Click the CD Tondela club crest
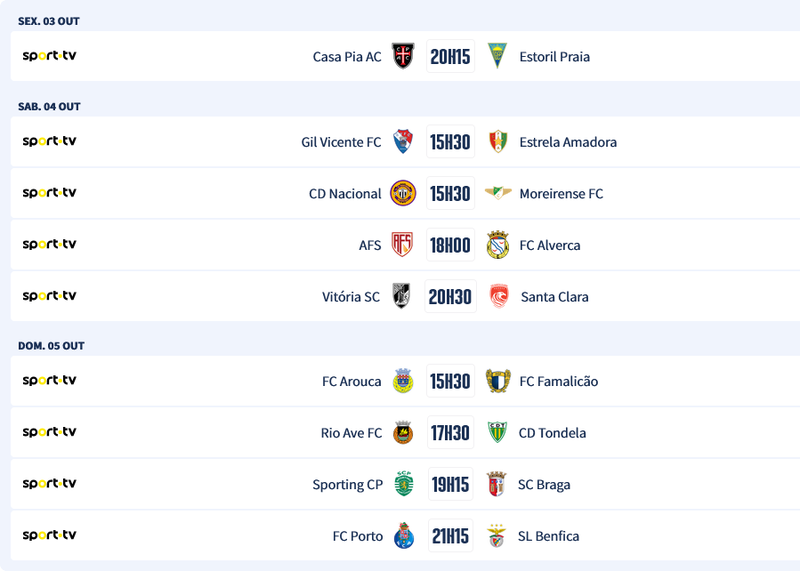Screen dimensions: 800x571 coord(497,432)
